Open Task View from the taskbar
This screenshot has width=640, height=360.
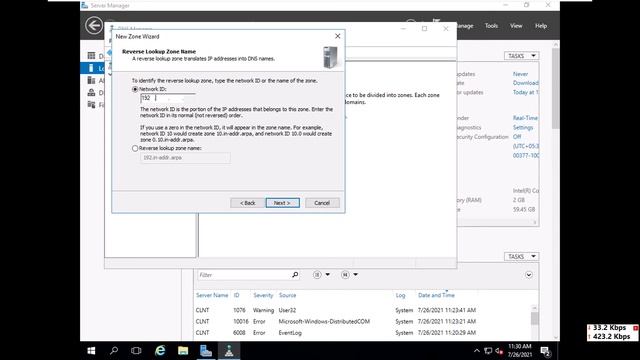point(136,351)
